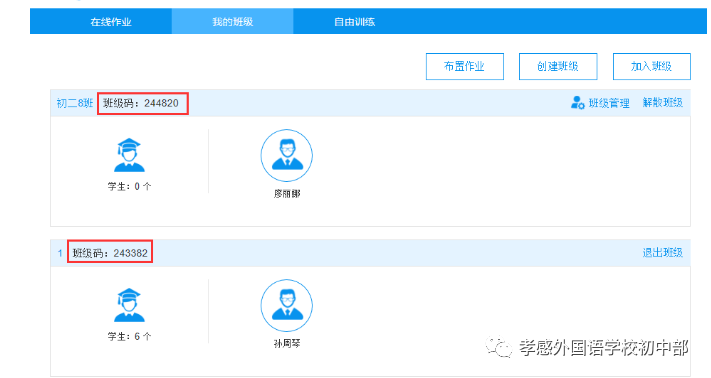The width and height of the screenshot is (711, 378).
Task: Click teacher name 孙周琴
Action: tap(287, 344)
